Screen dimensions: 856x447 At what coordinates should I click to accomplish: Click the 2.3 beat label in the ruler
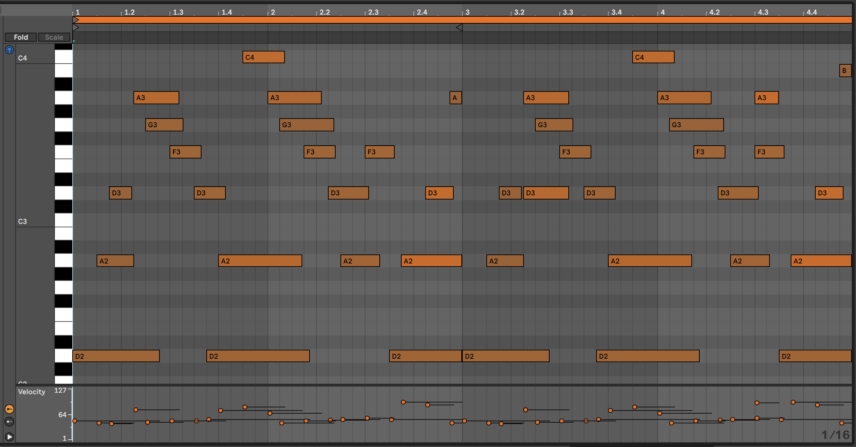(x=373, y=12)
